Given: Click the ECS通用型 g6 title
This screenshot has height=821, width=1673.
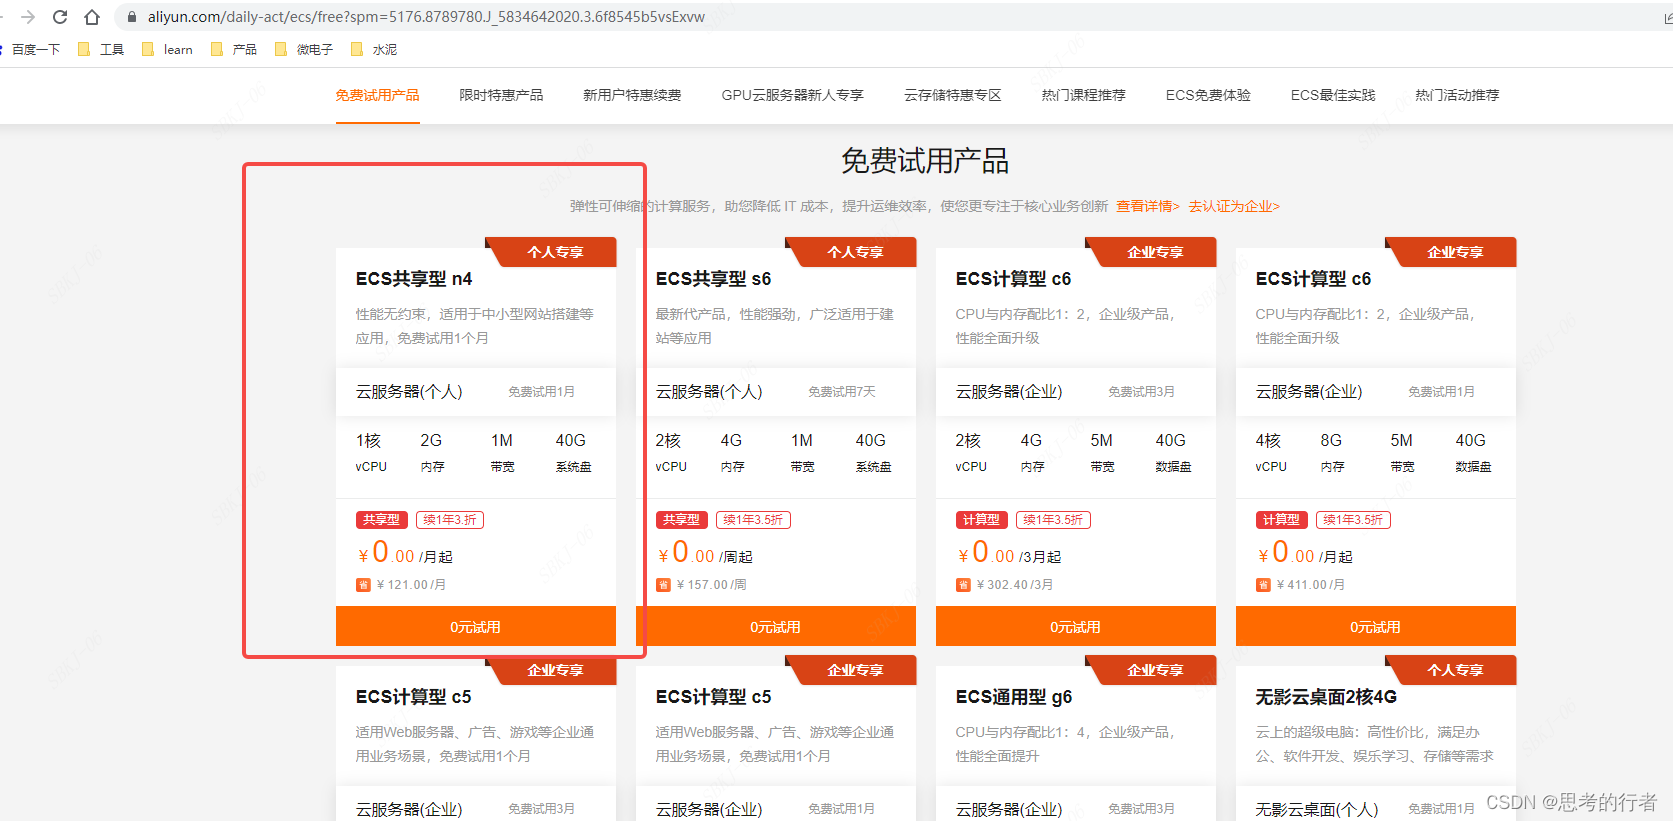Looking at the screenshot, I should [1014, 697].
